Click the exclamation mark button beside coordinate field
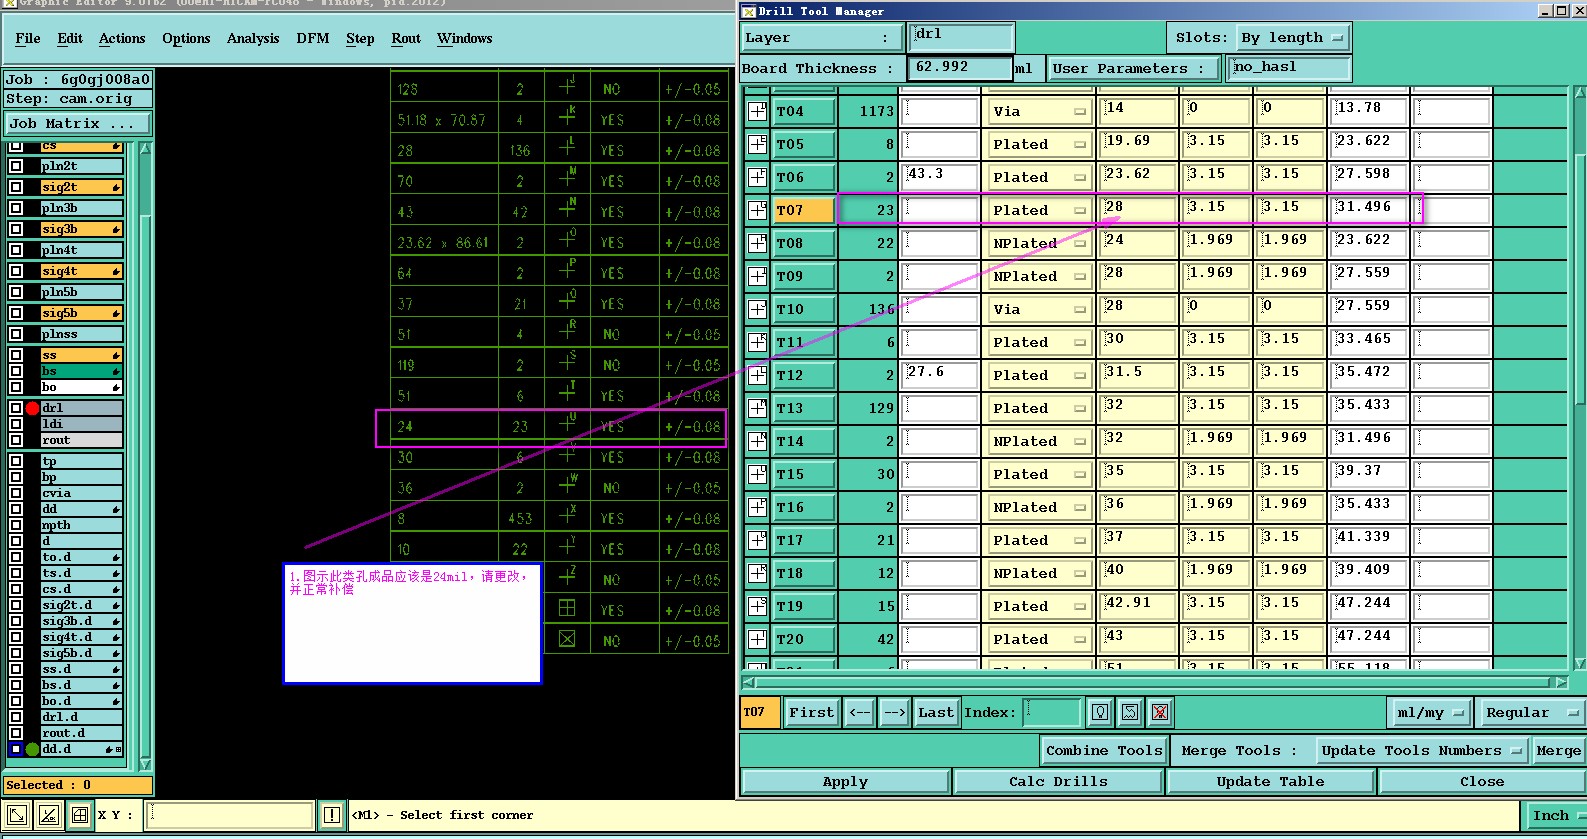The height and width of the screenshot is (839, 1587). [x=332, y=815]
